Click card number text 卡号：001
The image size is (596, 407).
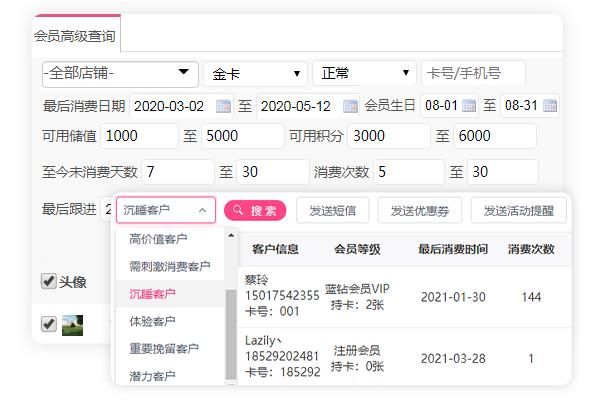point(272,312)
